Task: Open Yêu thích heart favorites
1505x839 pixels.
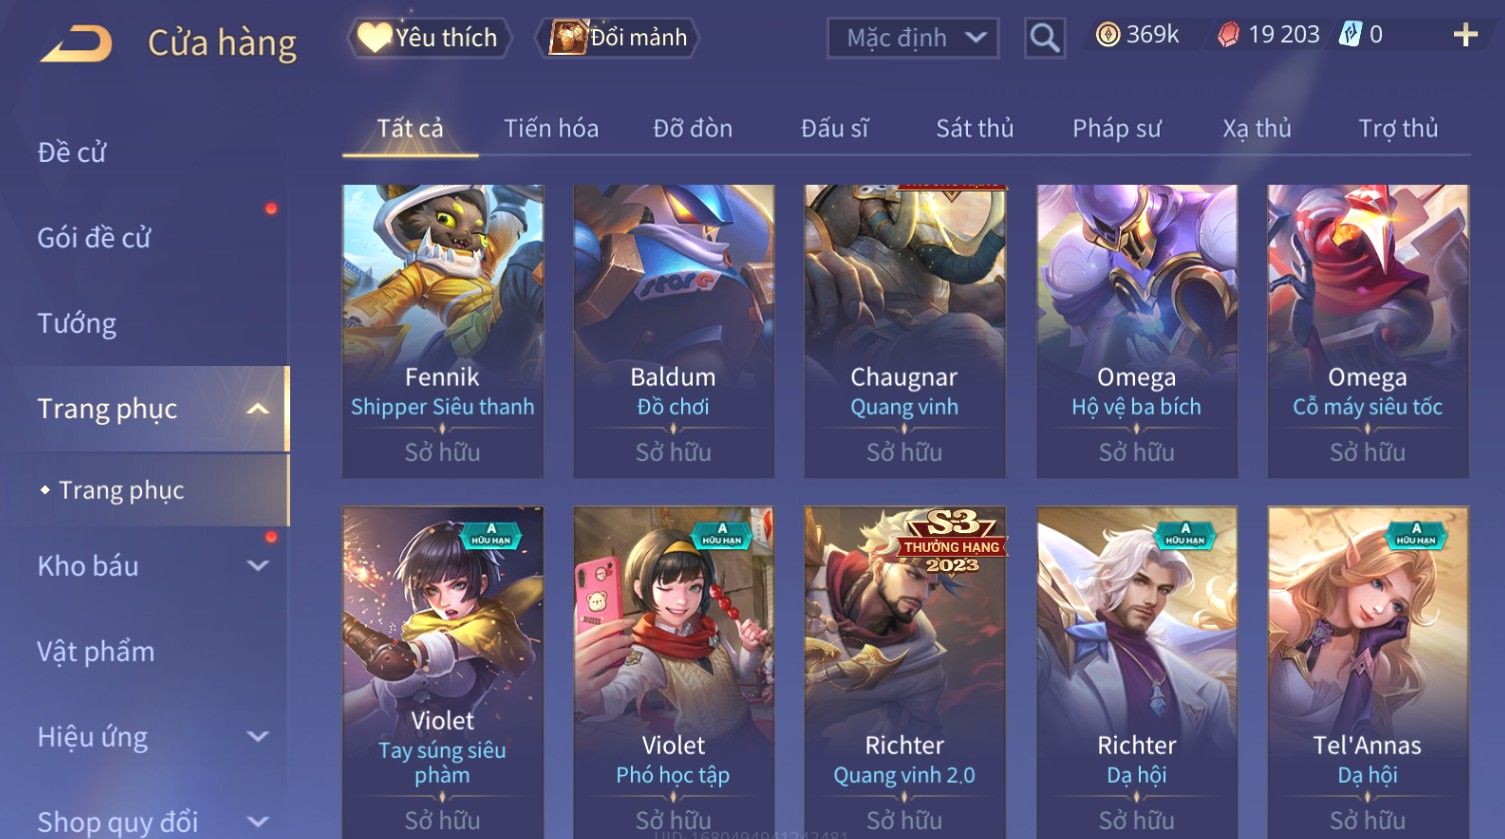Action: (430, 38)
